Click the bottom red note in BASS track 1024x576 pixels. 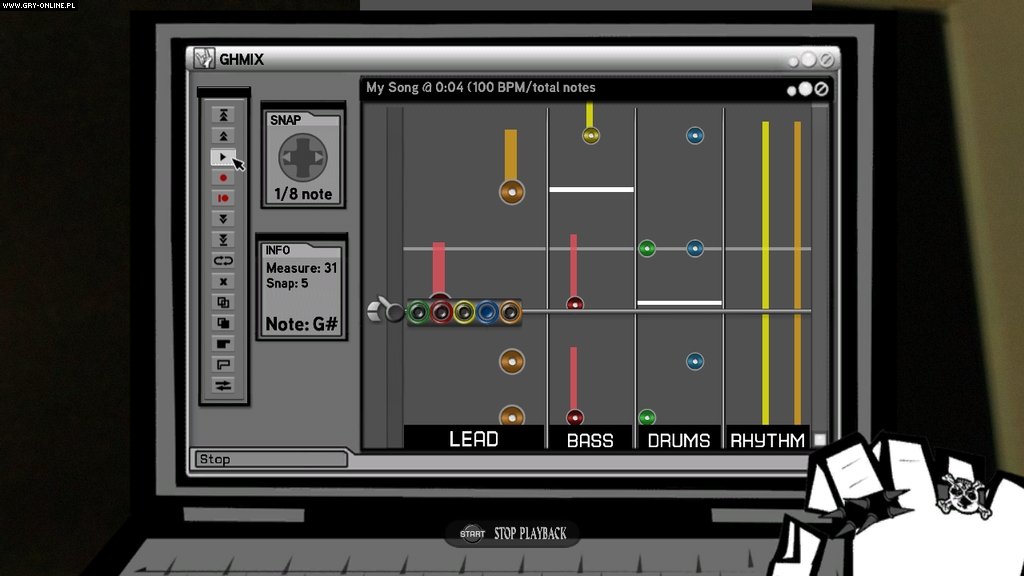(x=575, y=417)
